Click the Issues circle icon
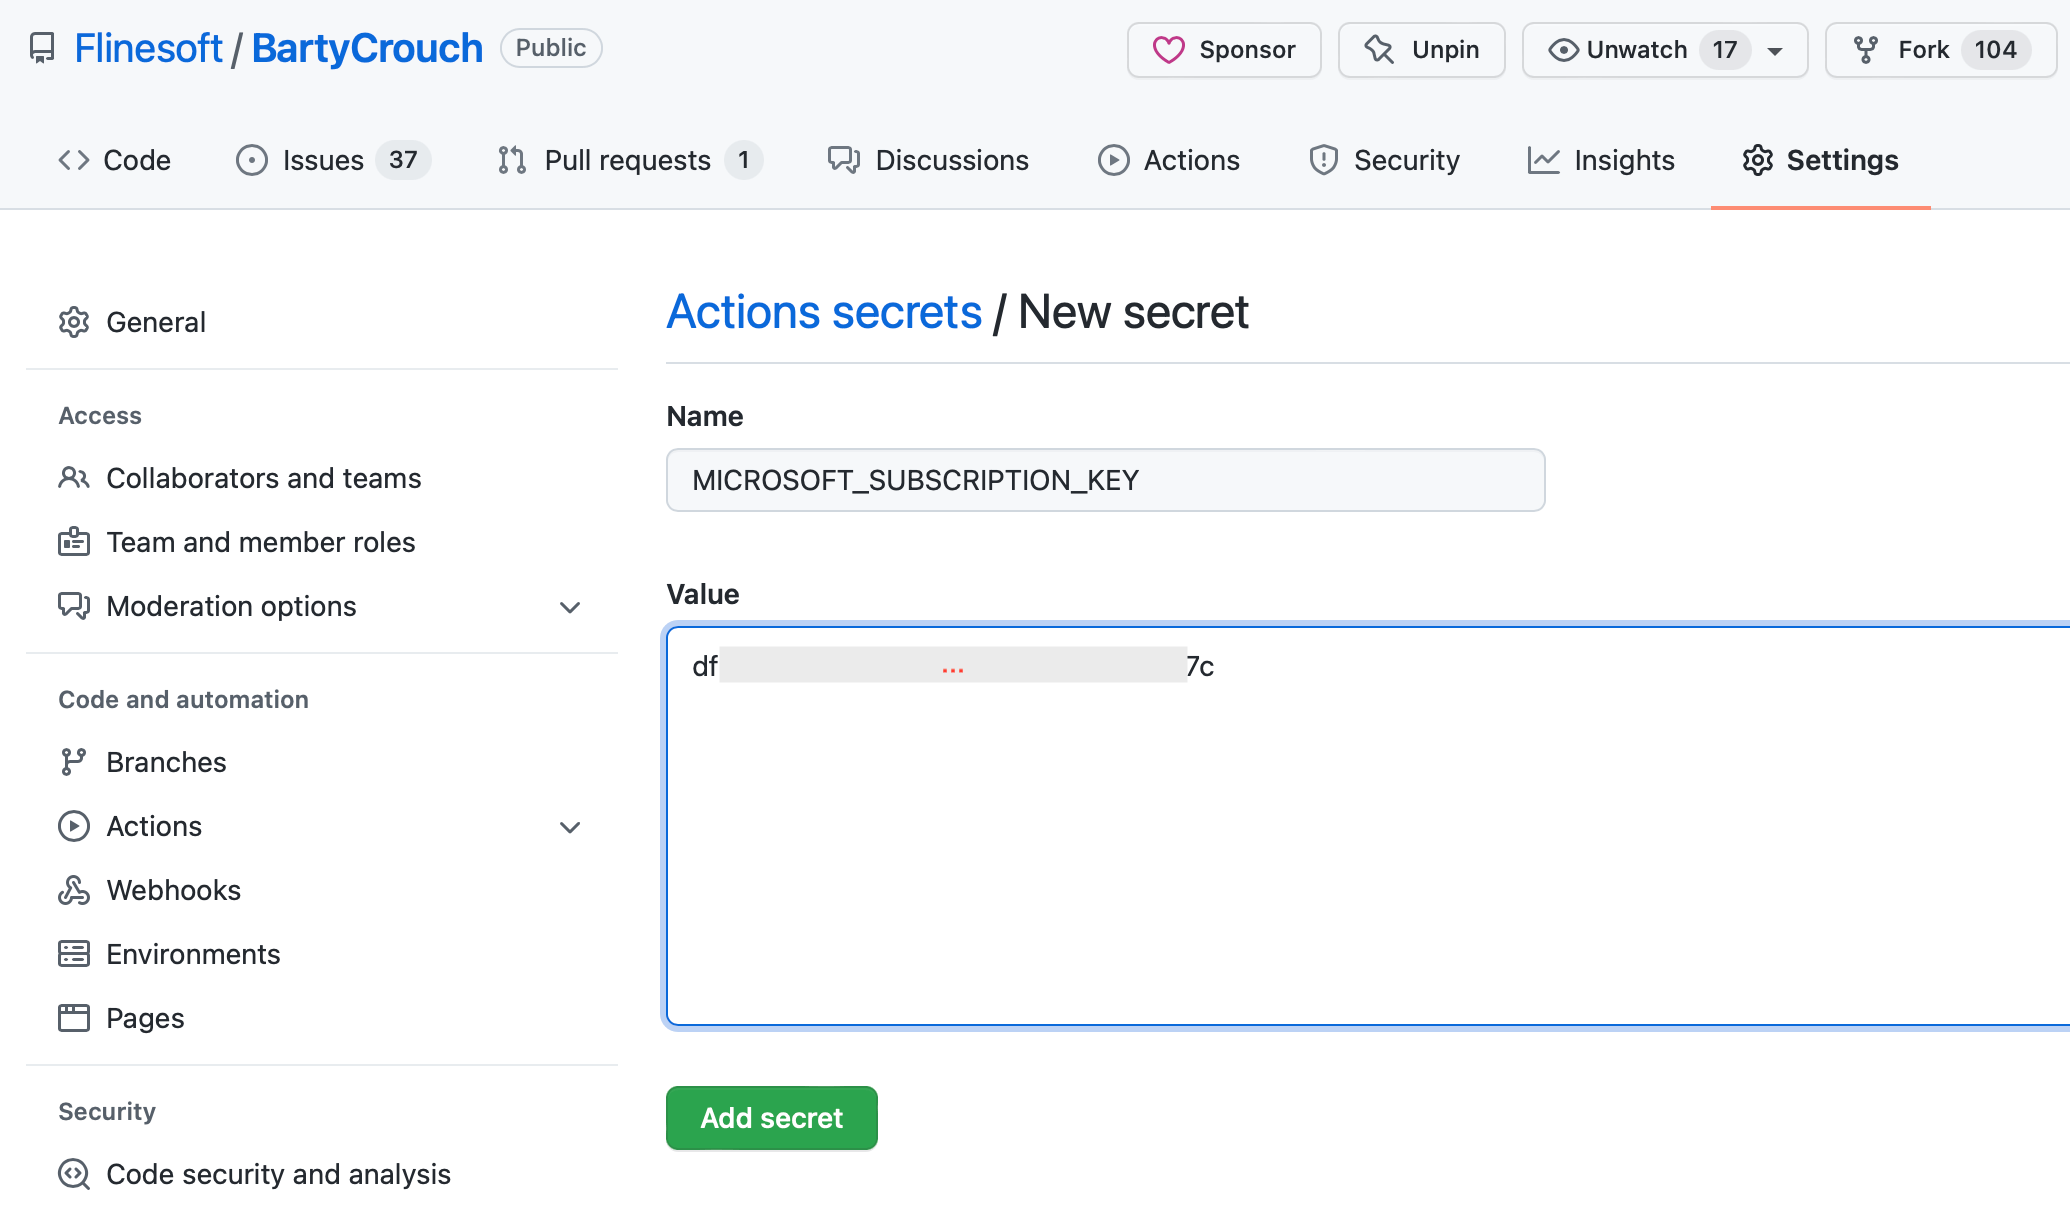The width and height of the screenshot is (2070, 1206). 252,160
